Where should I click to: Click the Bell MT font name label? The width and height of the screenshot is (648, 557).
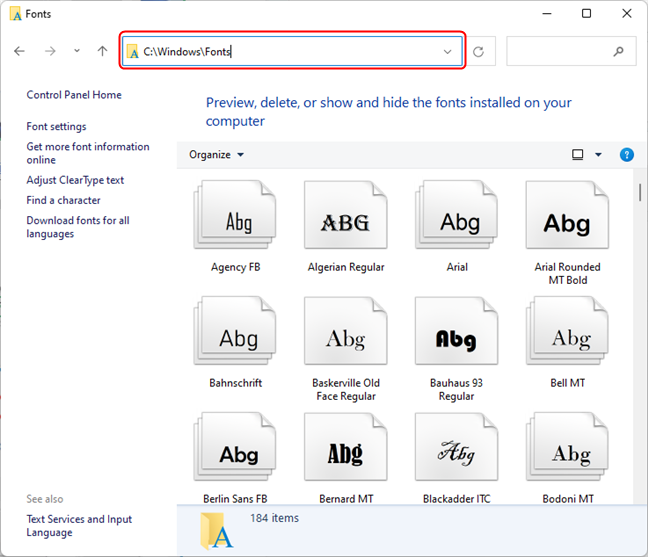click(x=567, y=383)
